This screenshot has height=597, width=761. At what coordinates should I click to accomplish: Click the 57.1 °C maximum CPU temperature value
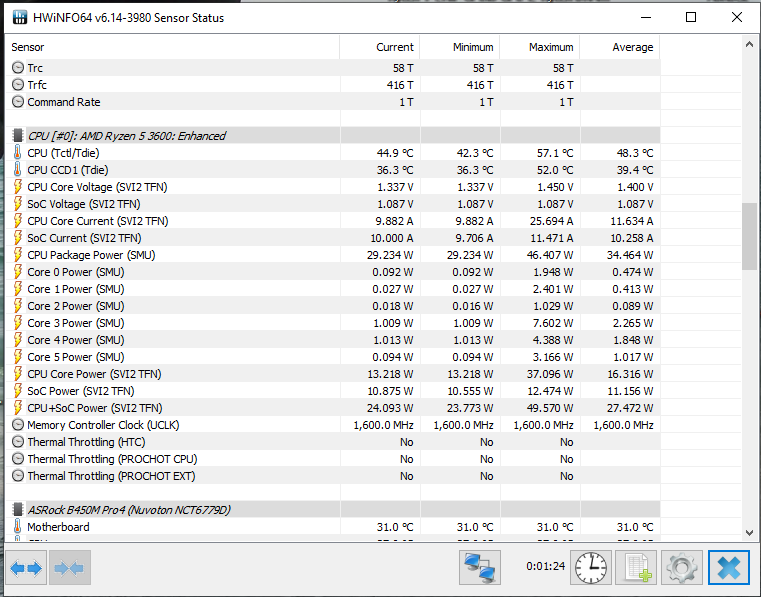[555, 153]
